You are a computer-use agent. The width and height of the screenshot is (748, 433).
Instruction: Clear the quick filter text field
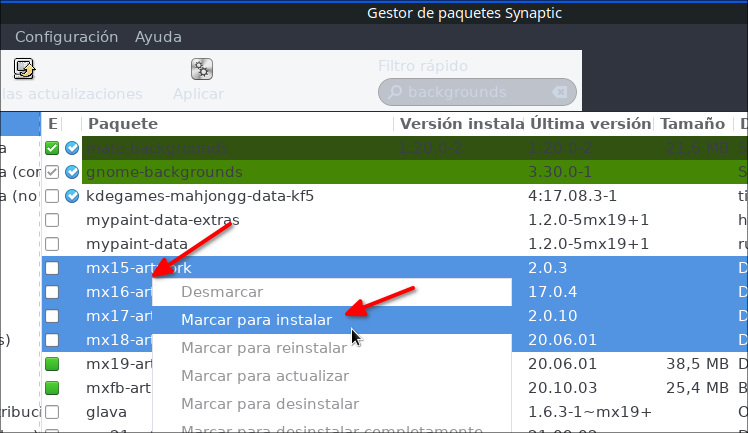[x=560, y=92]
